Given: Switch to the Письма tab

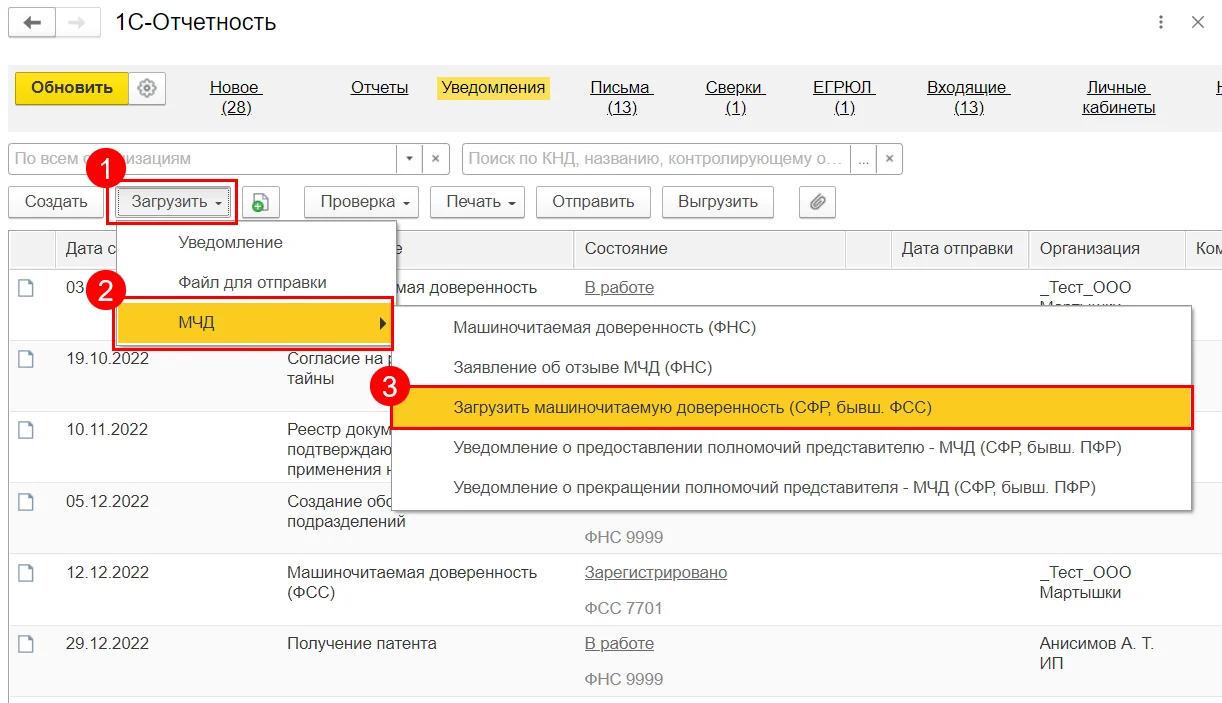Looking at the screenshot, I should click(x=621, y=97).
